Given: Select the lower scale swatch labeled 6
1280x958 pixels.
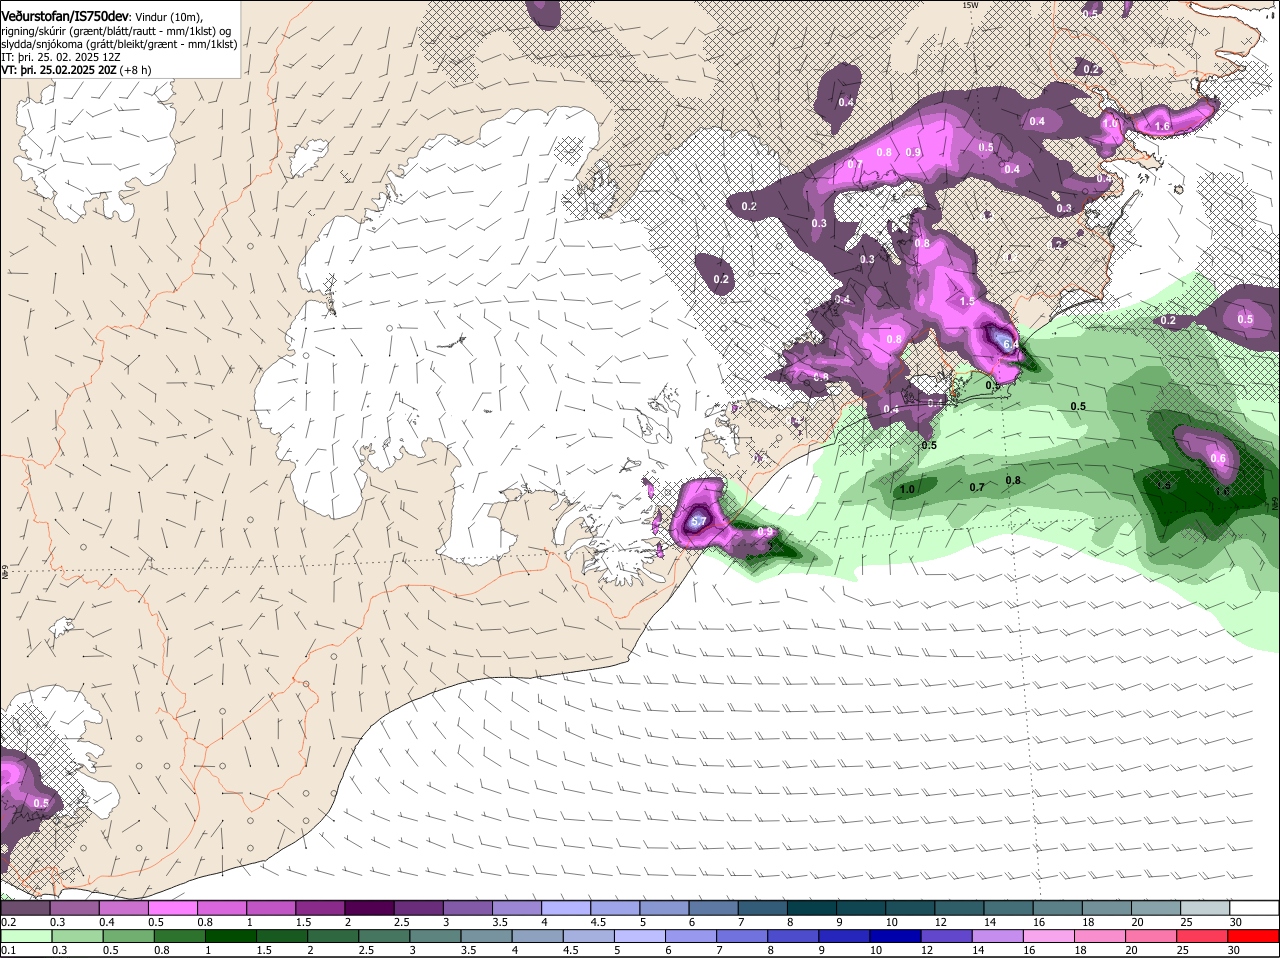Looking at the screenshot, I should (x=691, y=936).
